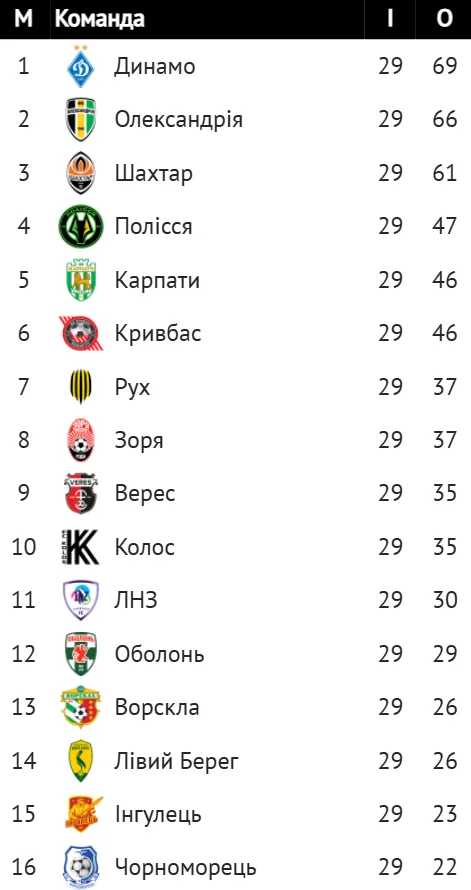
Task: Click the Полісся green wolf crest
Action: [x=81, y=226]
